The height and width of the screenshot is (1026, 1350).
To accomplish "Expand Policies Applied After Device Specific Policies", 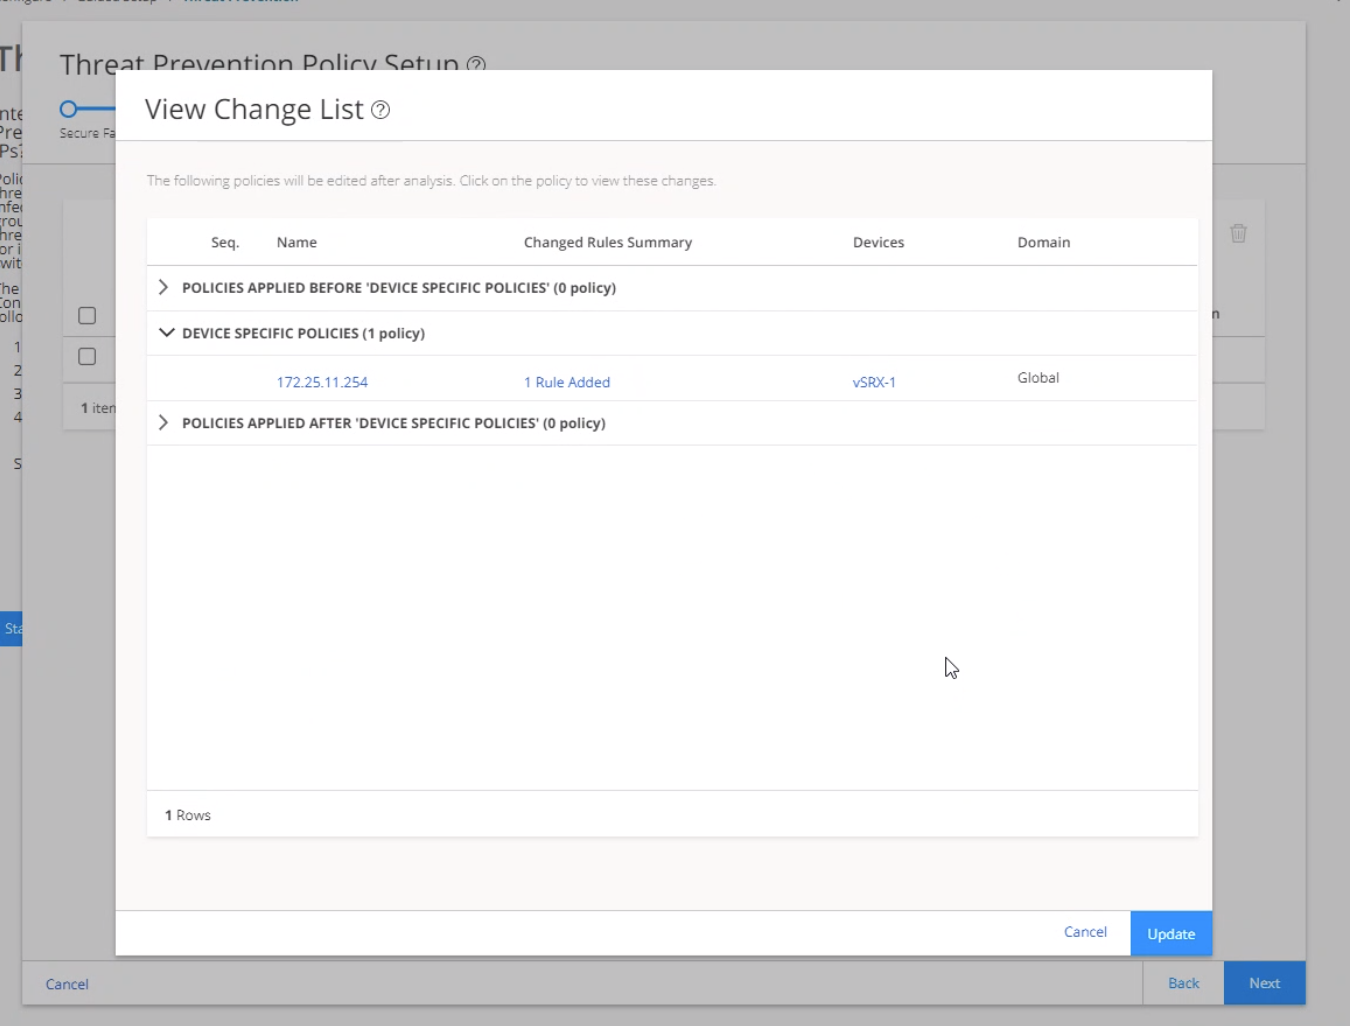I will pos(163,423).
